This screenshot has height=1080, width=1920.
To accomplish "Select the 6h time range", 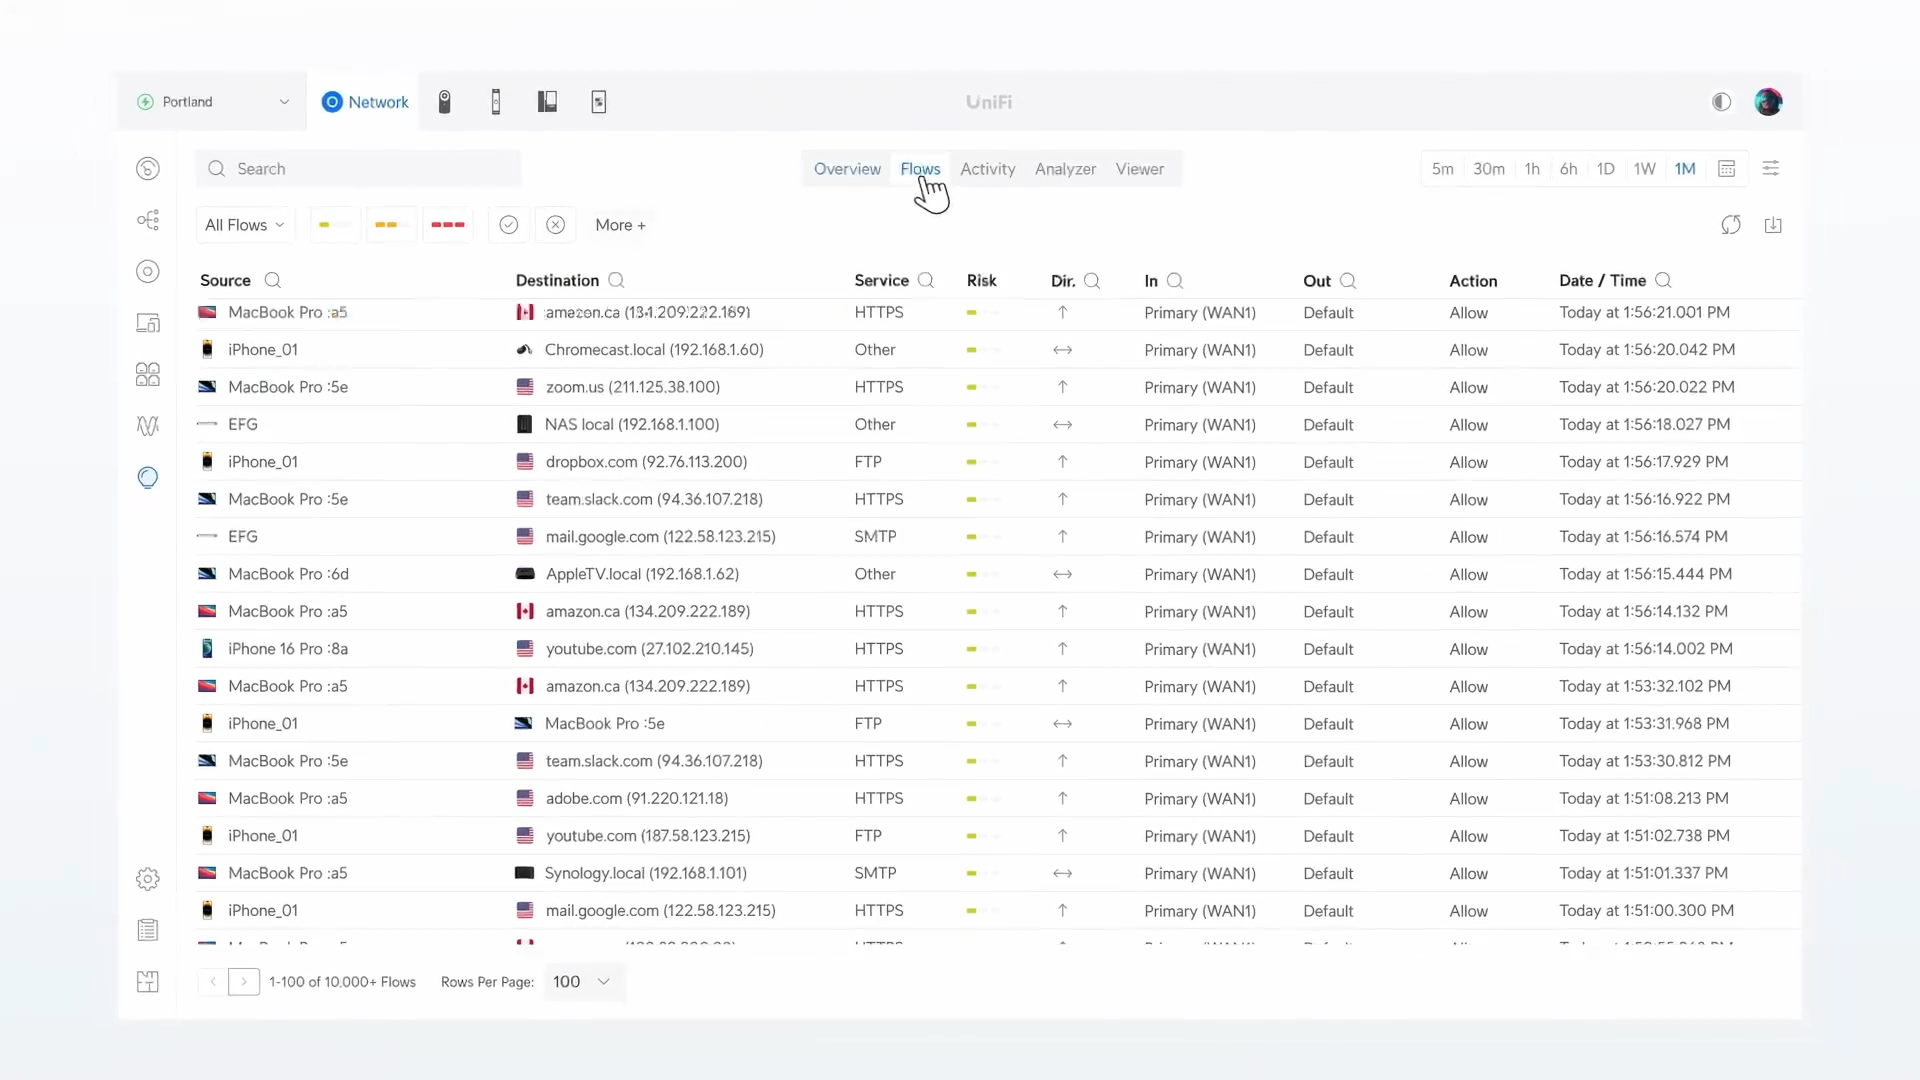I will click(1568, 169).
